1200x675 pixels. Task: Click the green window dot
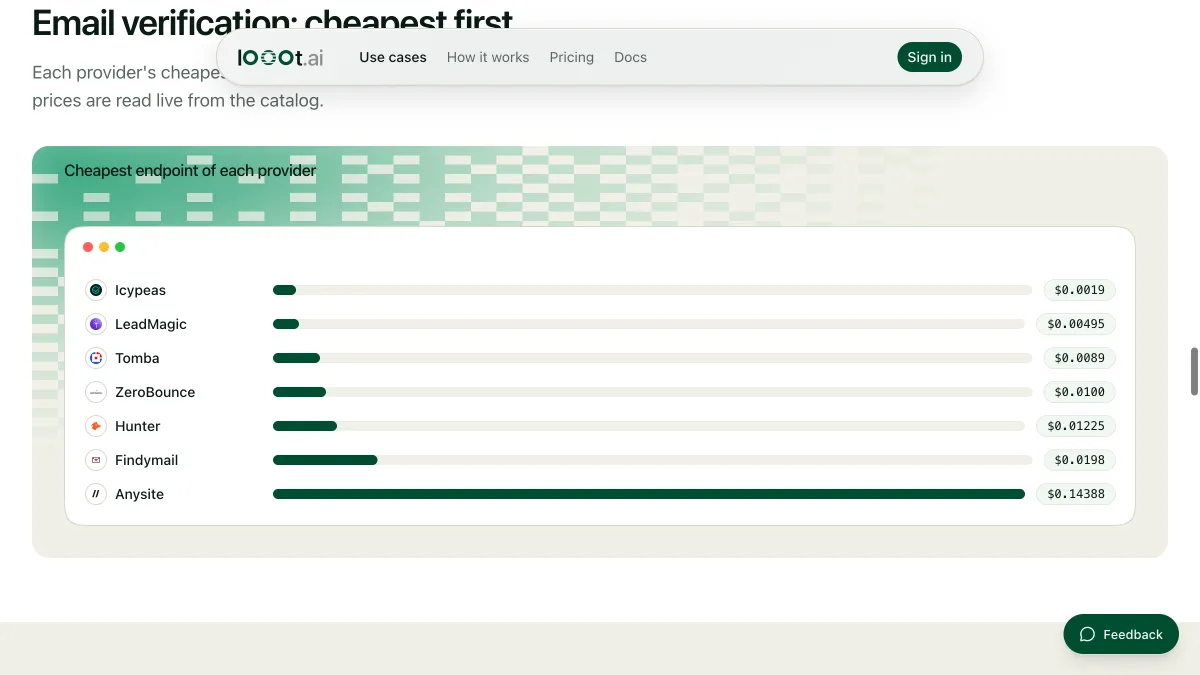tap(120, 247)
